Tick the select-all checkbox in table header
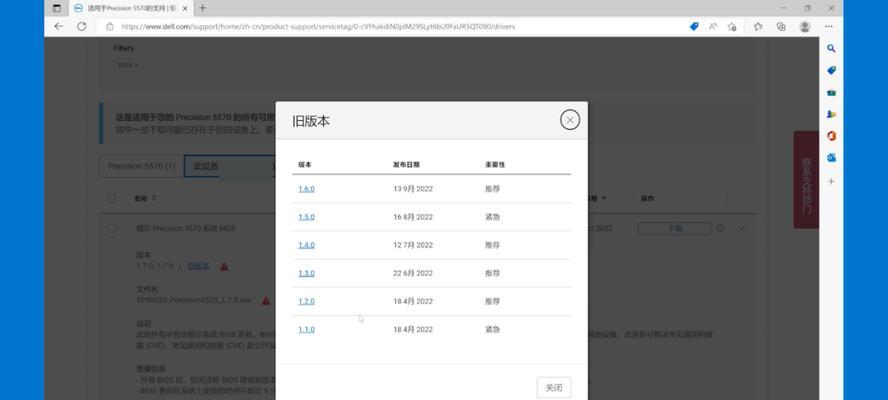The image size is (888, 400). (112, 198)
